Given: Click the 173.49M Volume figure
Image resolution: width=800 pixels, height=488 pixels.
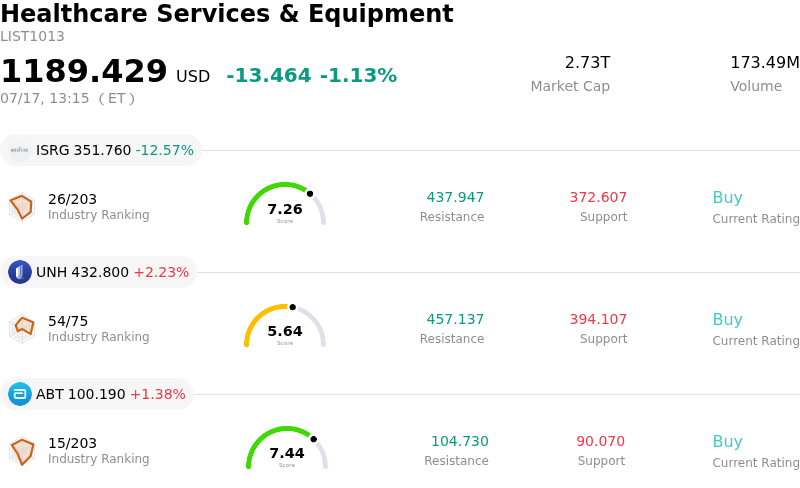Looking at the screenshot, I should click(x=765, y=62).
